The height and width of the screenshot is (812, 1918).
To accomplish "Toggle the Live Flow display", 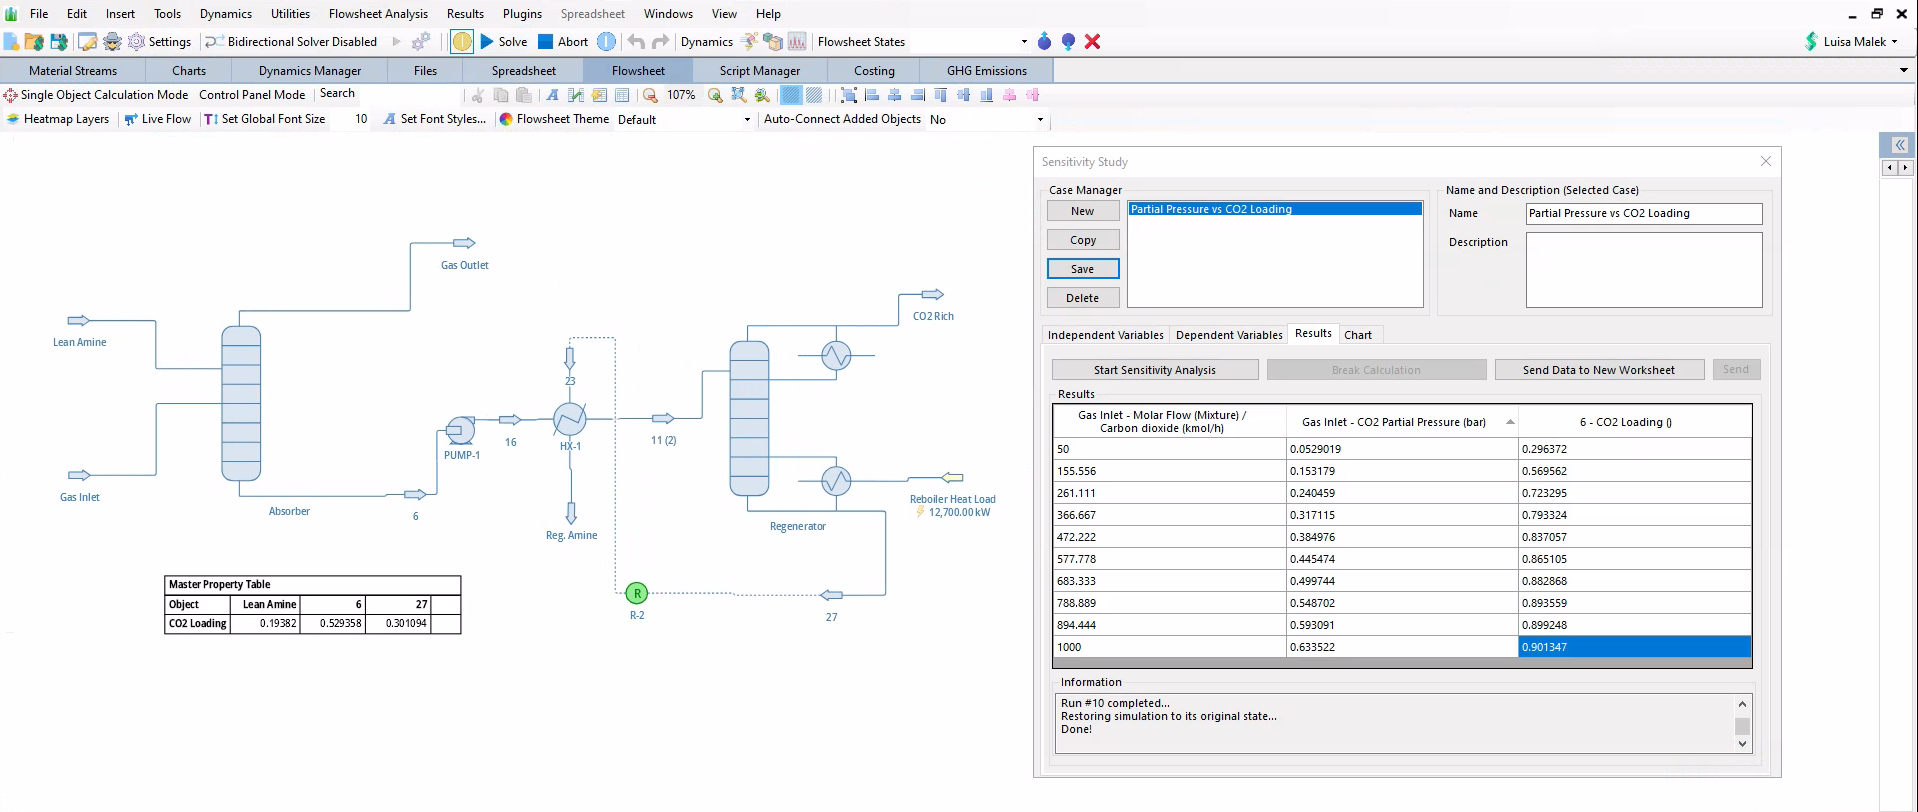I will coord(158,119).
